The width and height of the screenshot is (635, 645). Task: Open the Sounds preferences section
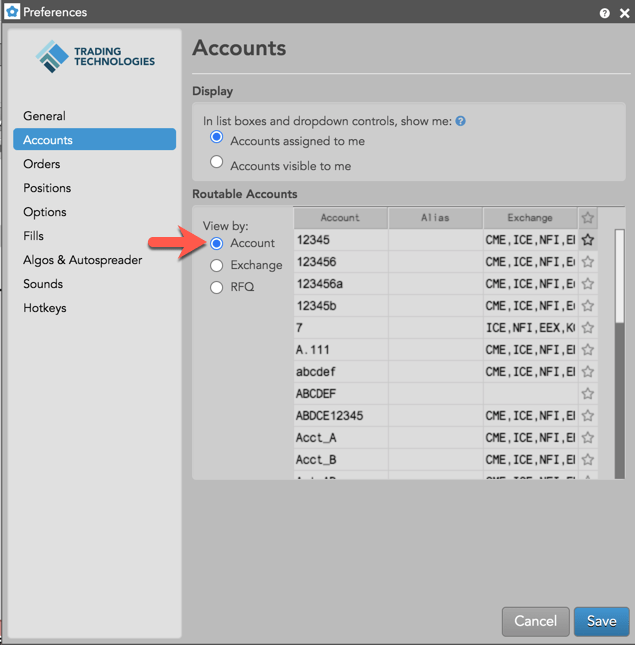point(95,284)
